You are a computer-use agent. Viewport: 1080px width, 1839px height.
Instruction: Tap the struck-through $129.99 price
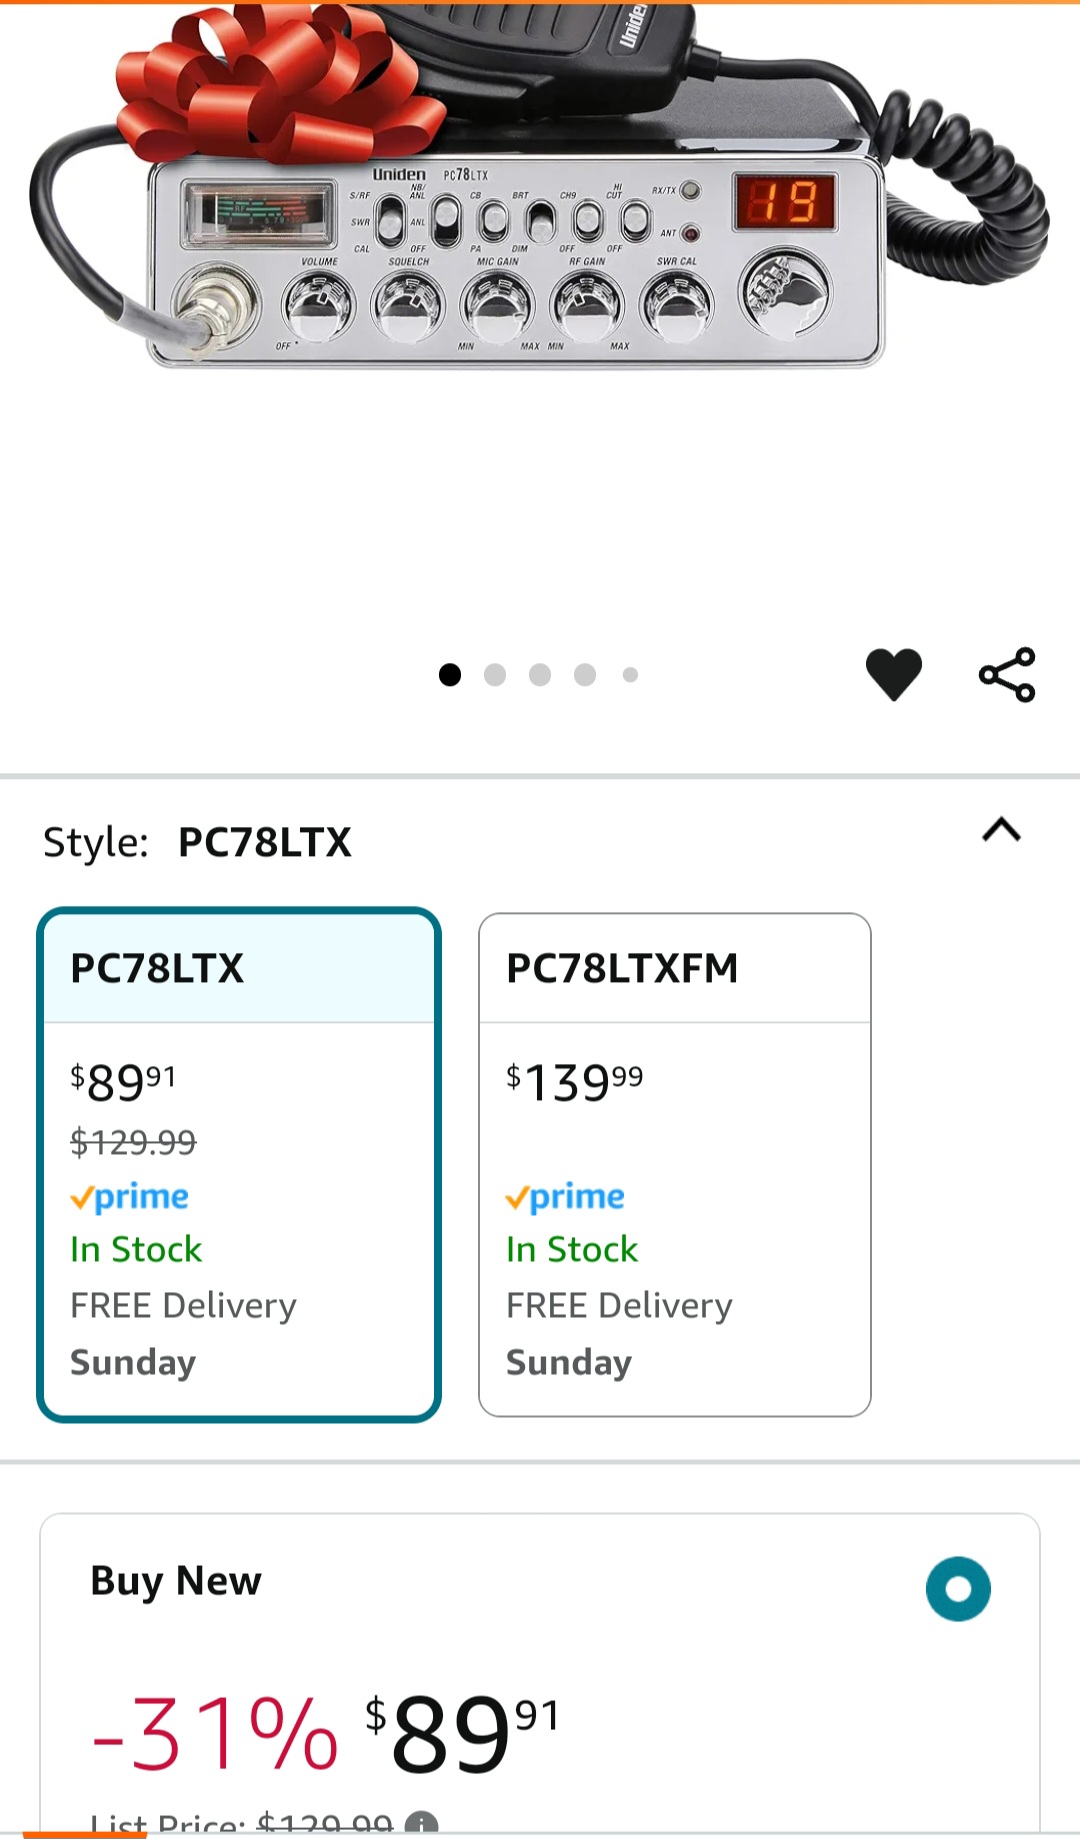[133, 1142]
